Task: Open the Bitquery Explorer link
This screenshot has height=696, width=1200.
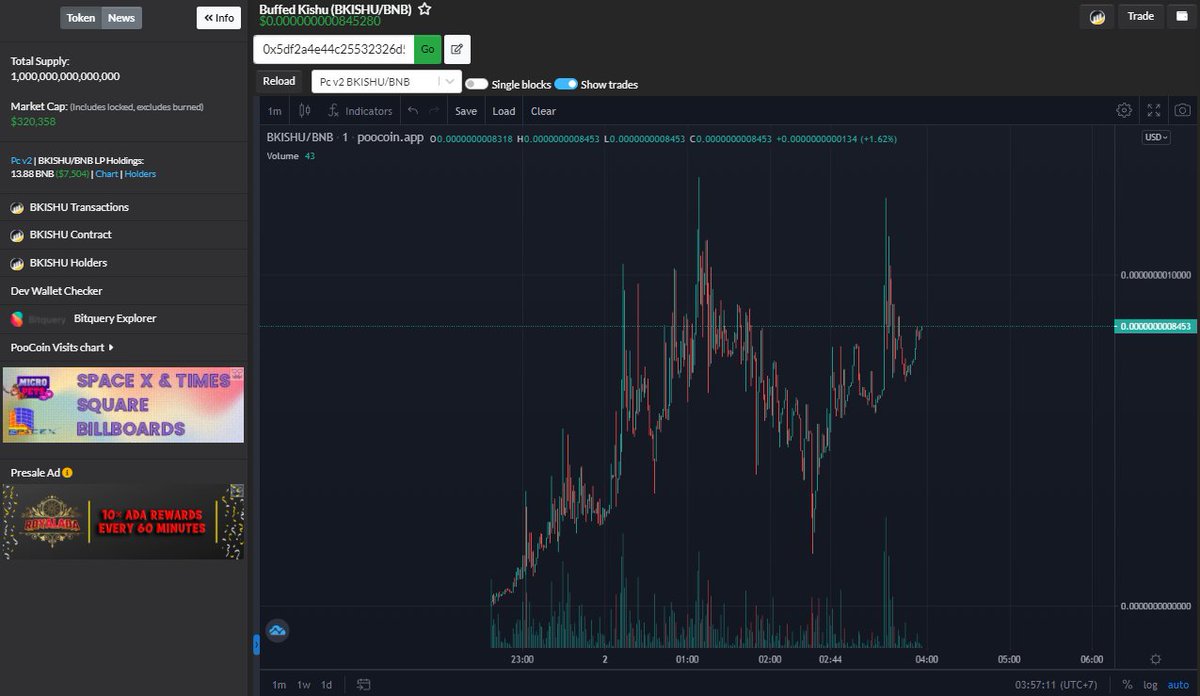Action: point(115,319)
